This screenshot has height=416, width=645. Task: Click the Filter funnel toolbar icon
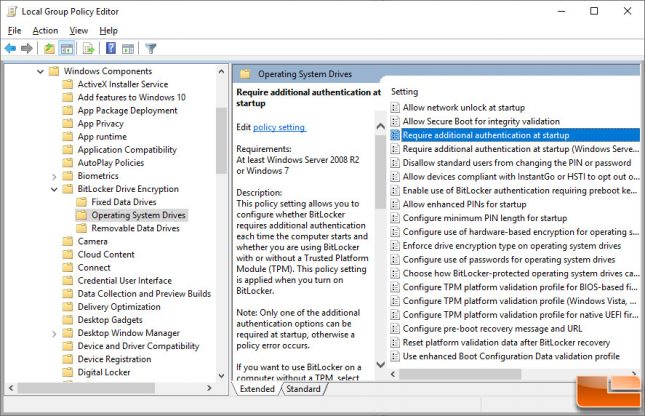tap(151, 49)
